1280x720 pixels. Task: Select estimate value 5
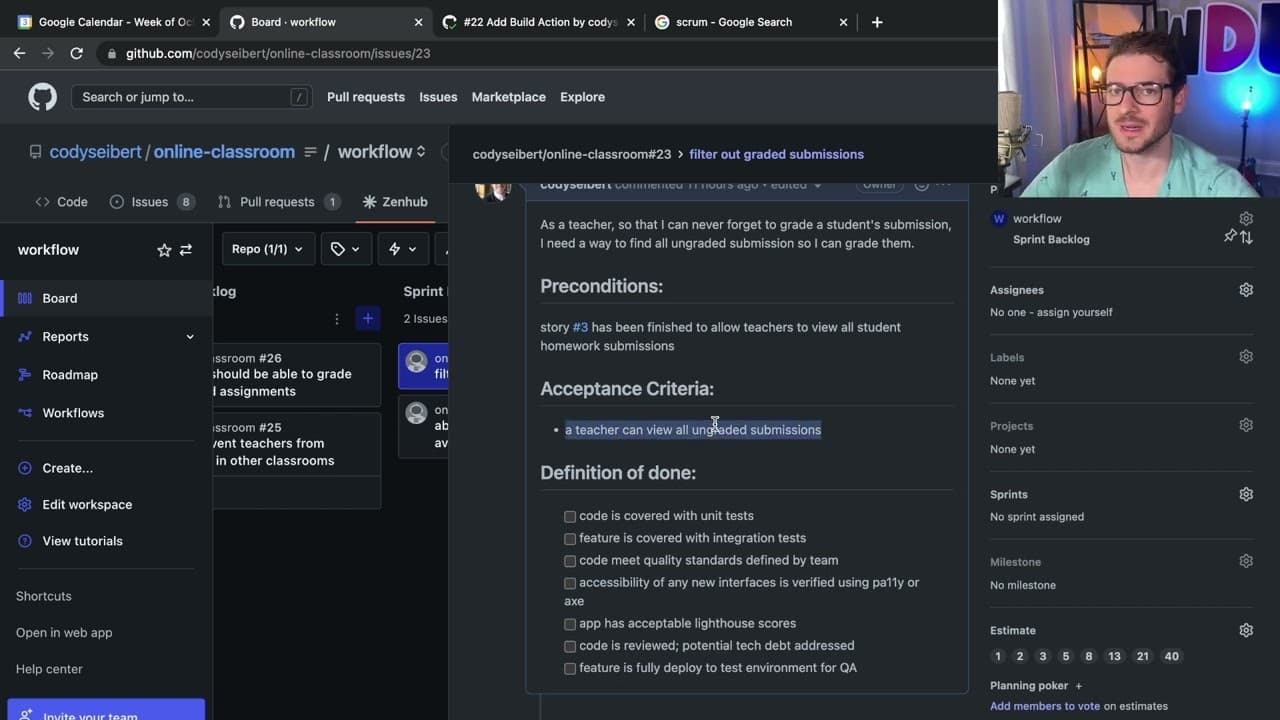tap(1066, 656)
